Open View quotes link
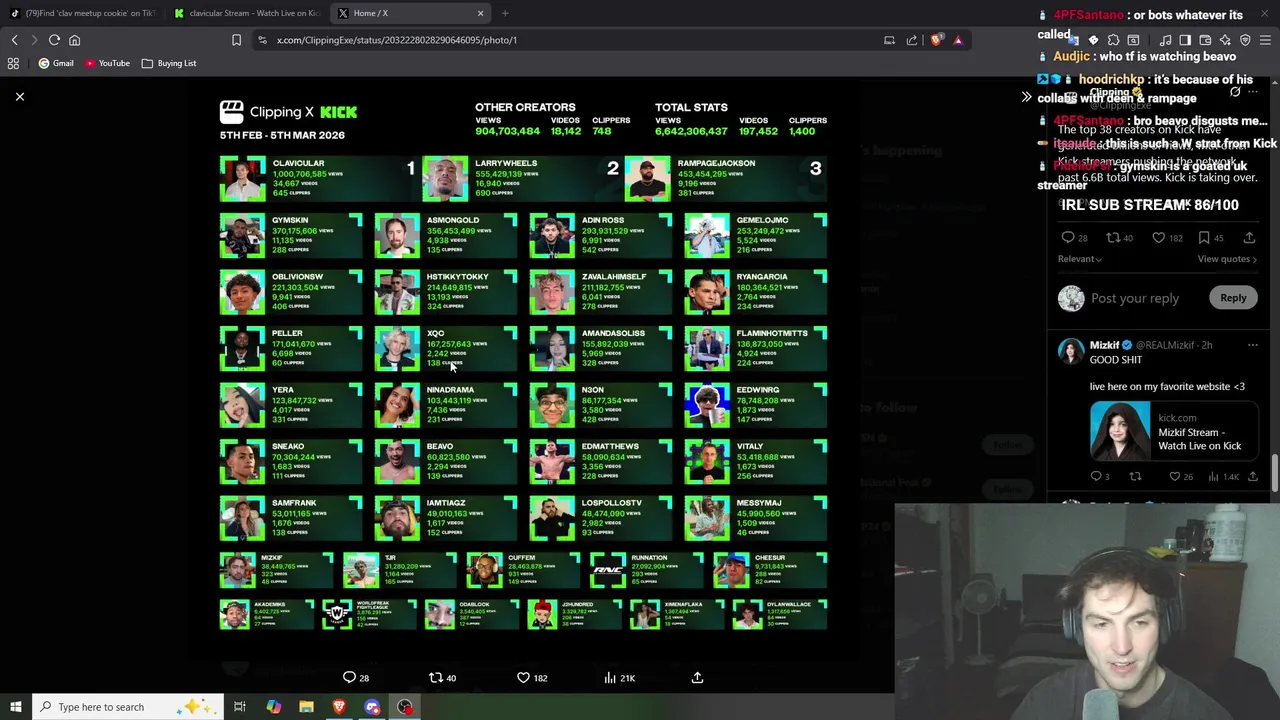The image size is (1280, 720). [x=1227, y=259]
